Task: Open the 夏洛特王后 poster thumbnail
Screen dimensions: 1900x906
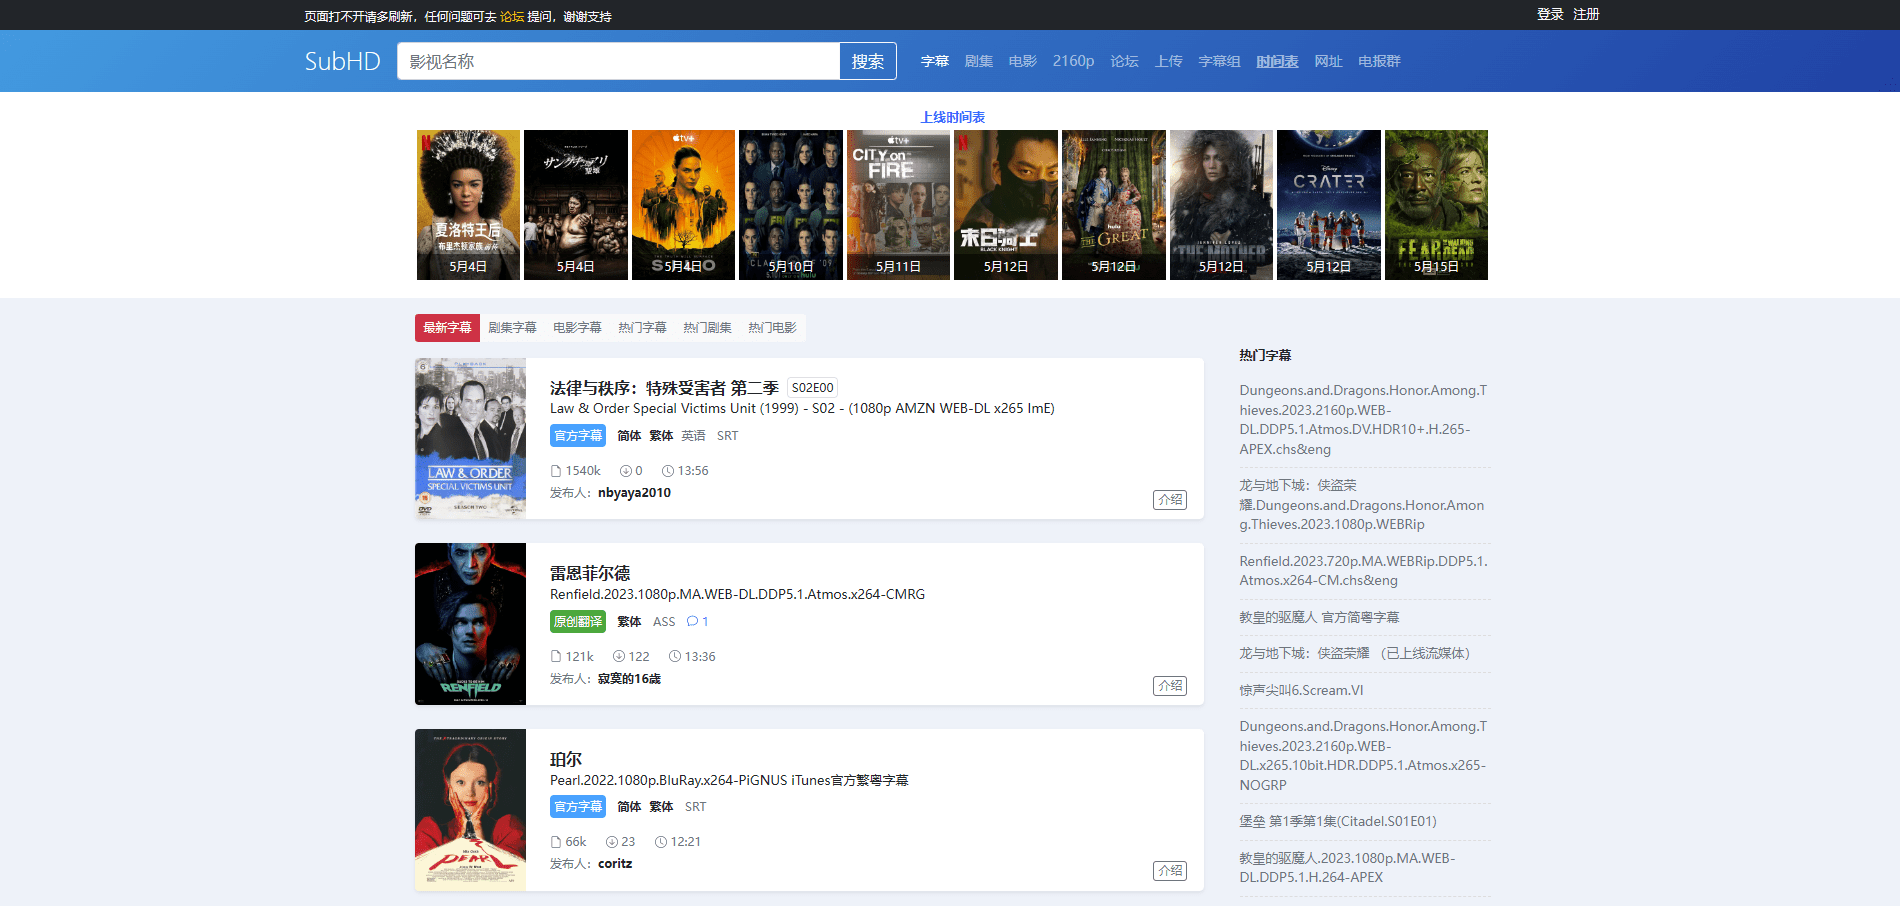Action: click(468, 205)
